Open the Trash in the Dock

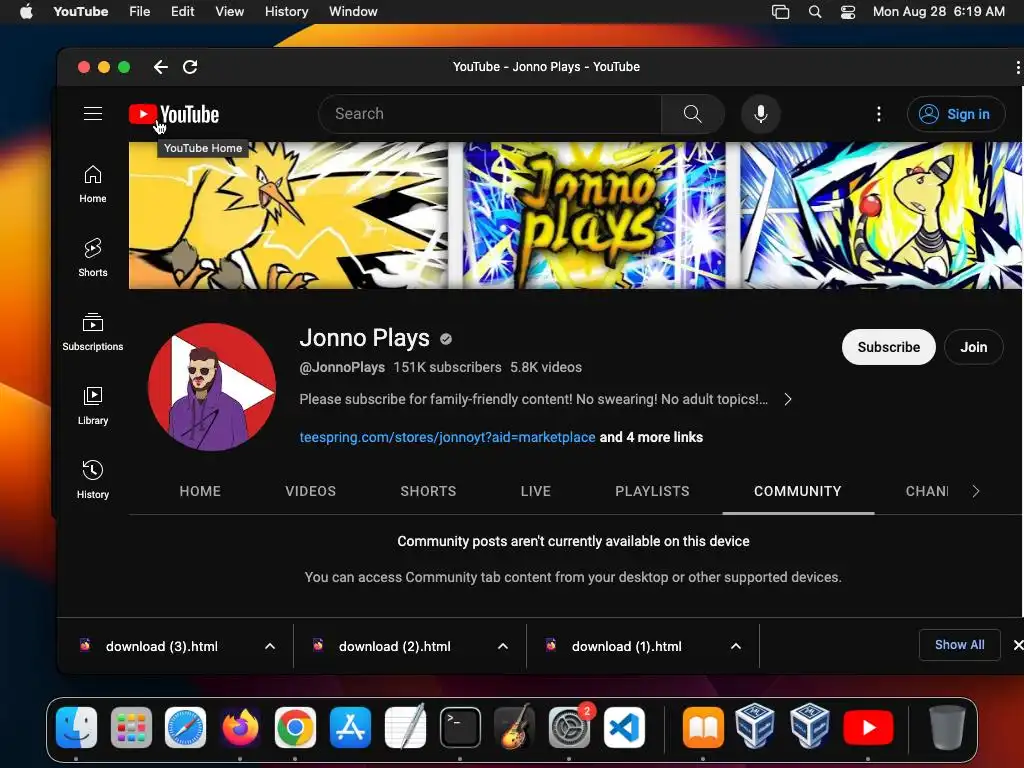coord(947,727)
